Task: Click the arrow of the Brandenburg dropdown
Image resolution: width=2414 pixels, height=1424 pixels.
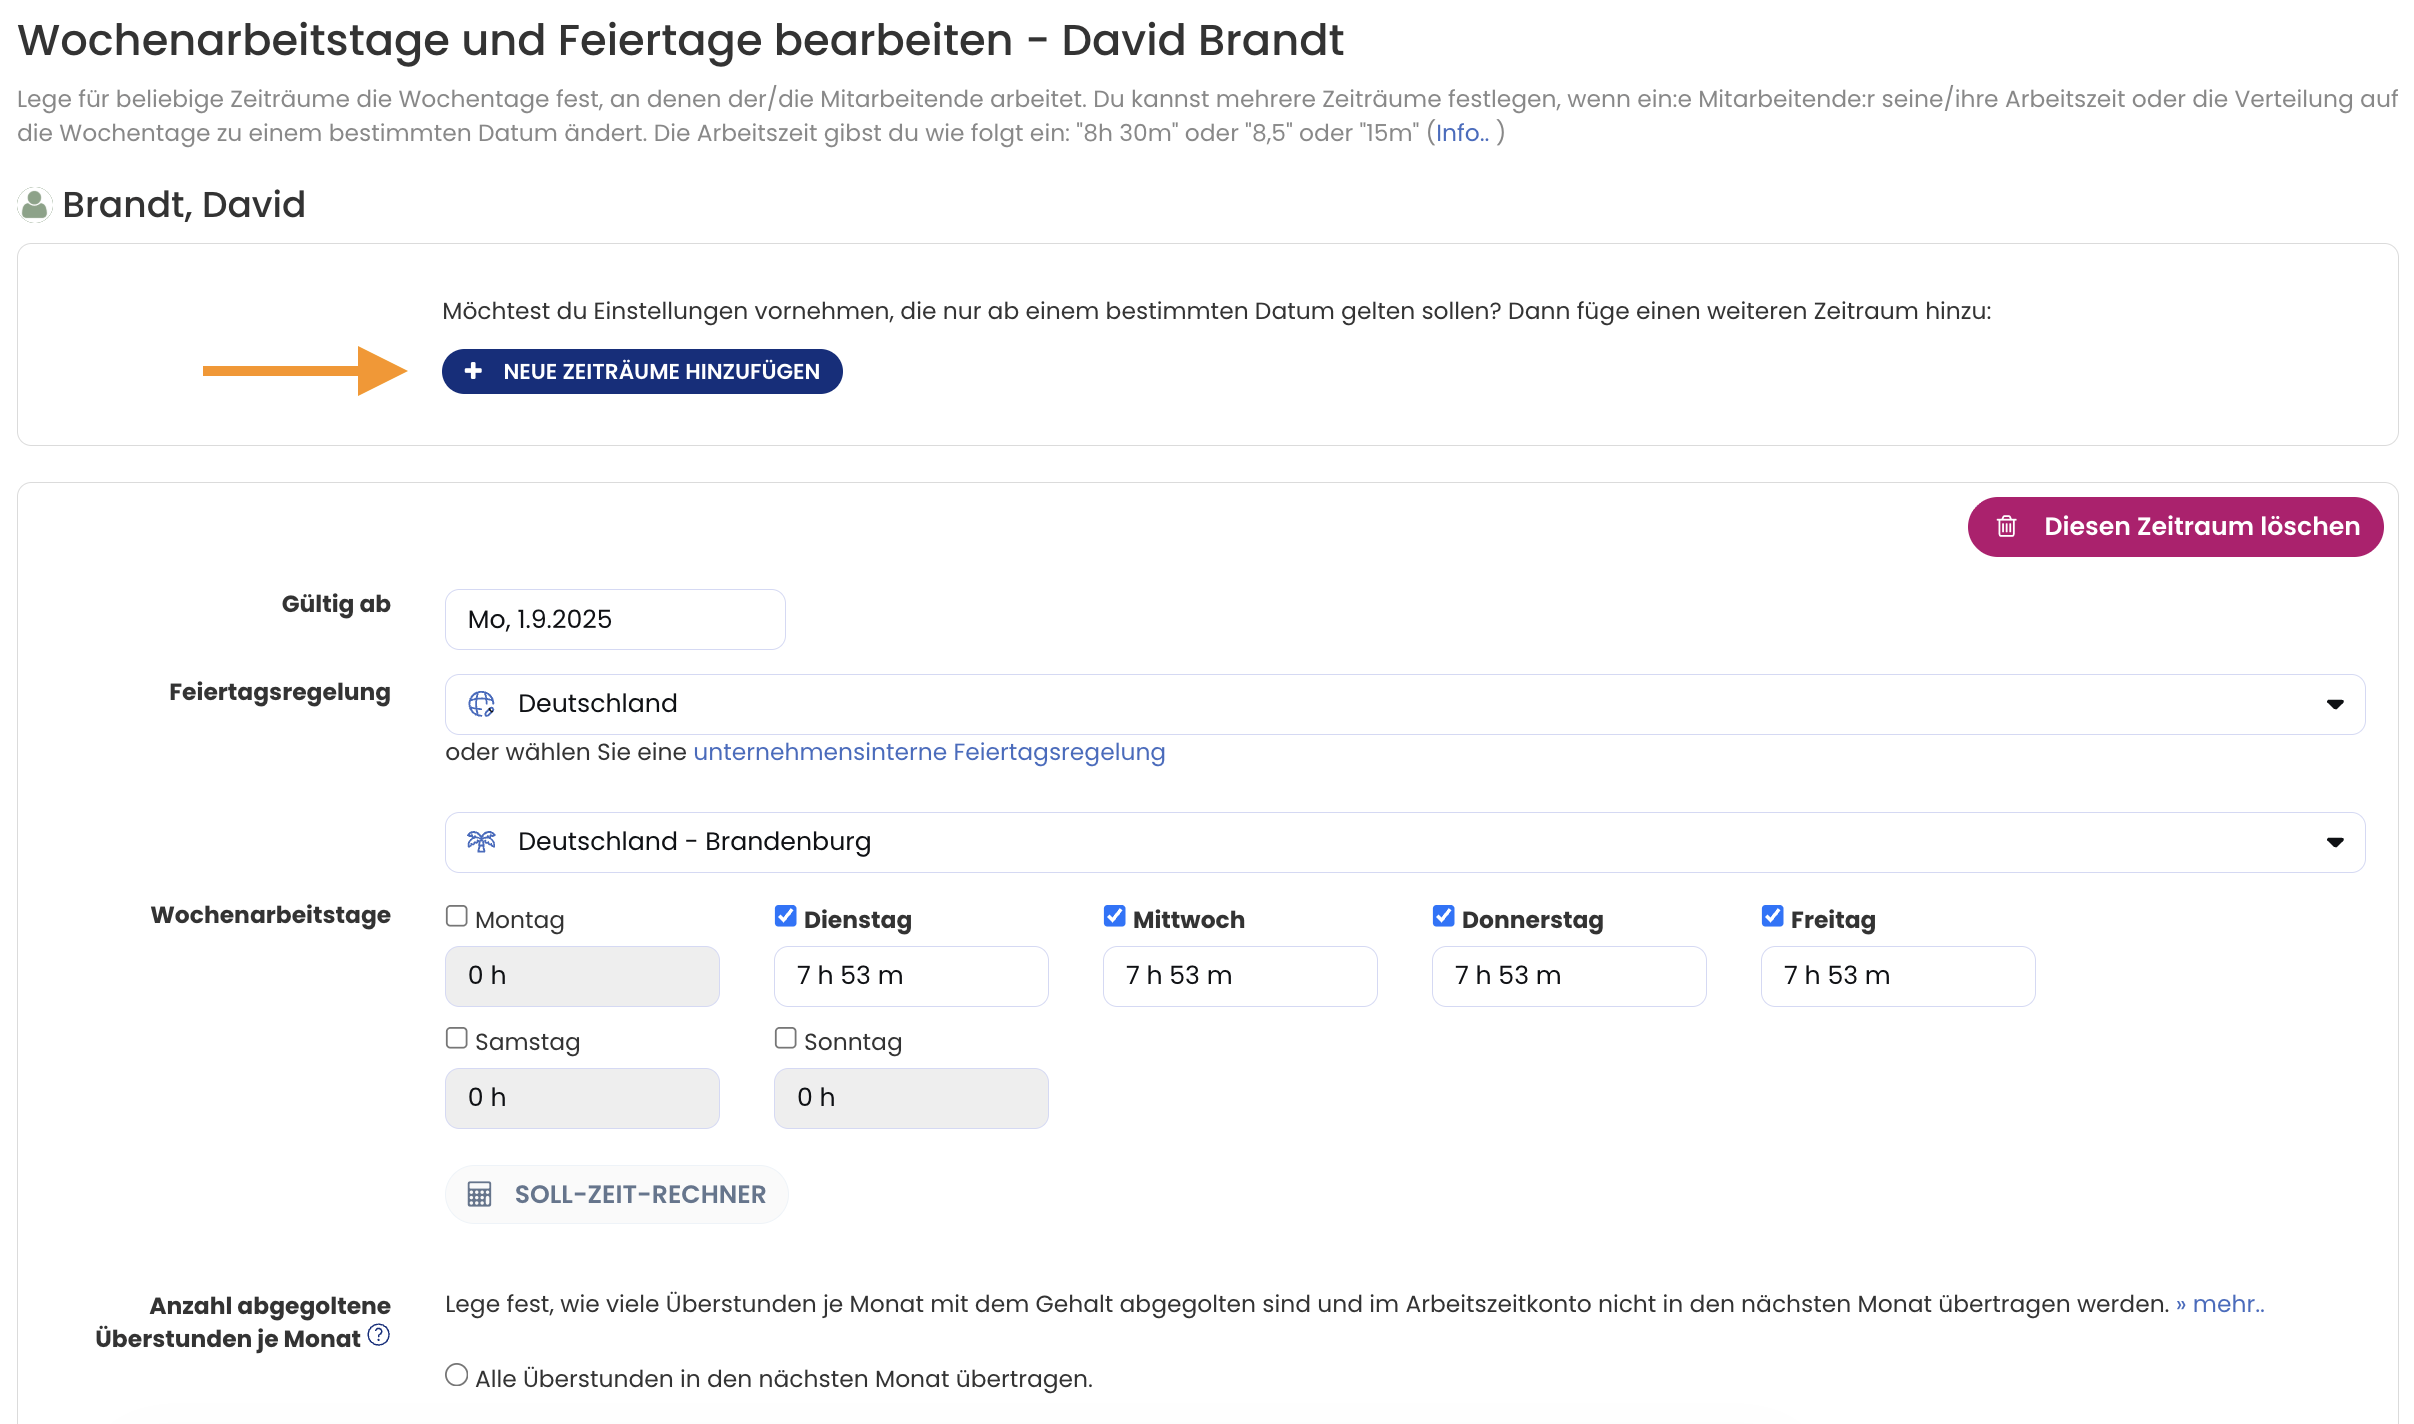Action: (x=2335, y=842)
